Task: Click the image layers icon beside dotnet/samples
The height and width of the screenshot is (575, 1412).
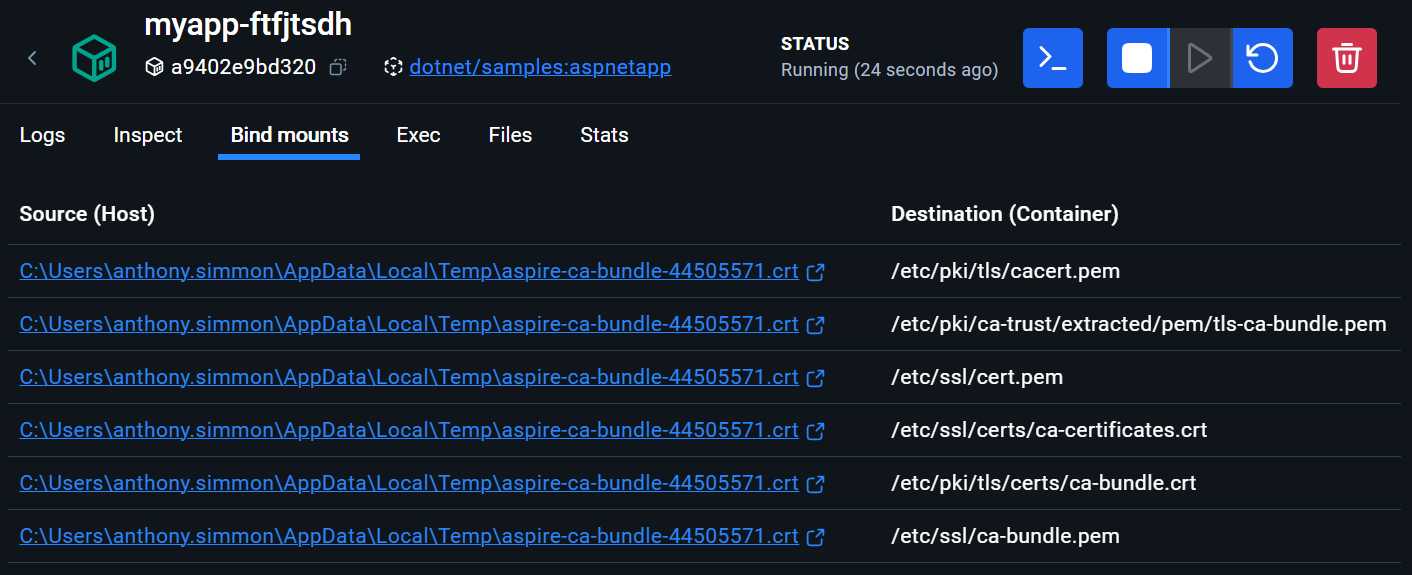Action: pyautogui.click(x=393, y=67)
